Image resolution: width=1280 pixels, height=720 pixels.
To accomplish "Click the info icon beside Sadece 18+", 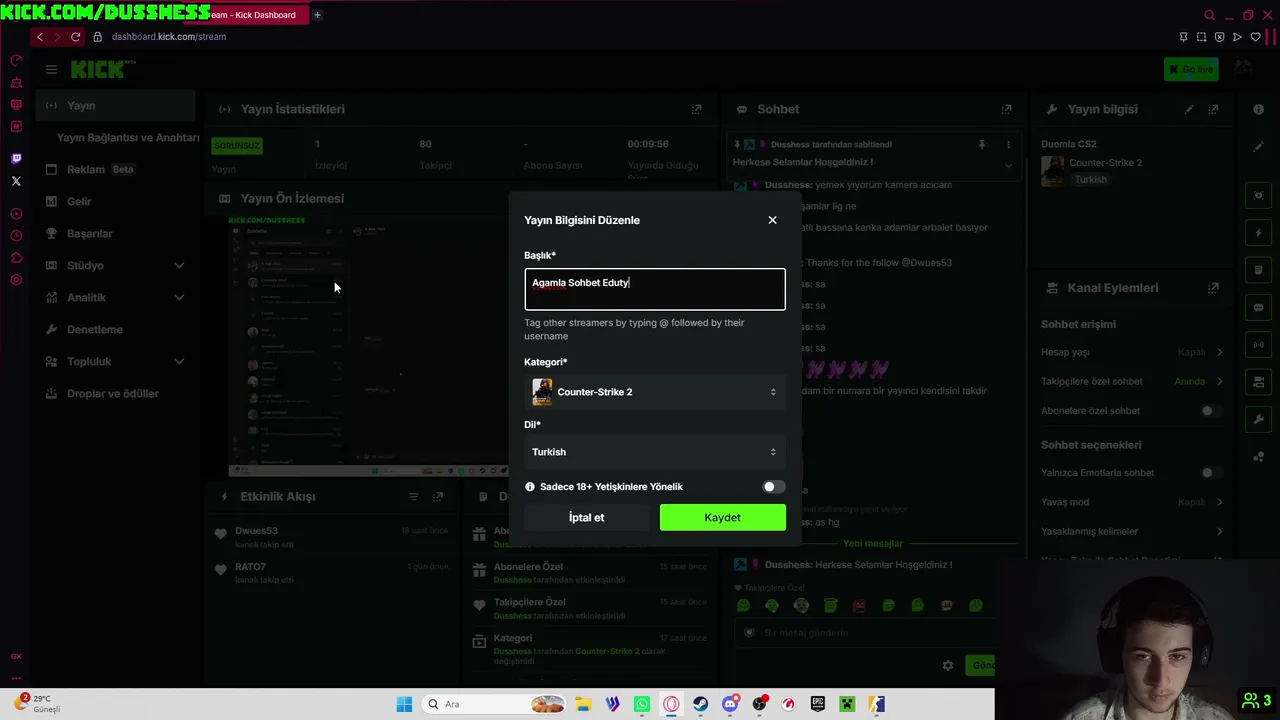I will [x=530, y=487].
